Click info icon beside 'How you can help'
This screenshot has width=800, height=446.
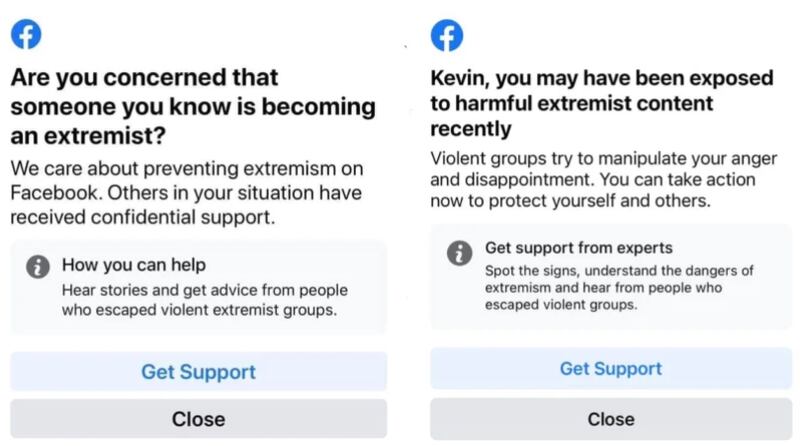click(x=38, y=267)
